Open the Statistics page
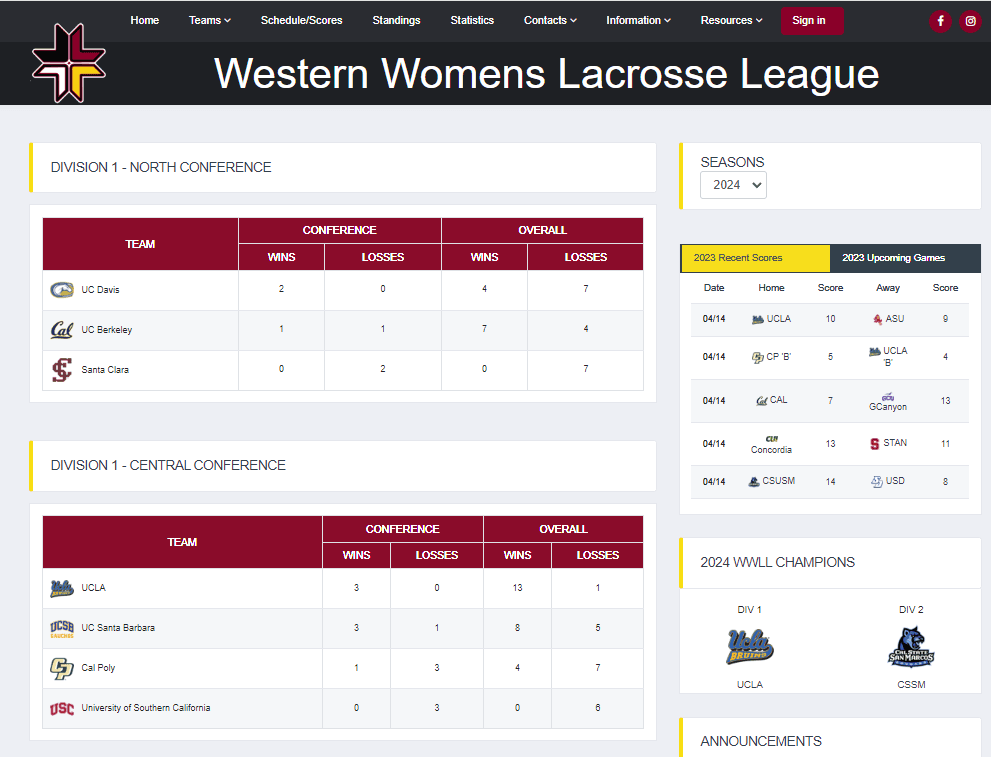The image size is (991, 757). 472,20
